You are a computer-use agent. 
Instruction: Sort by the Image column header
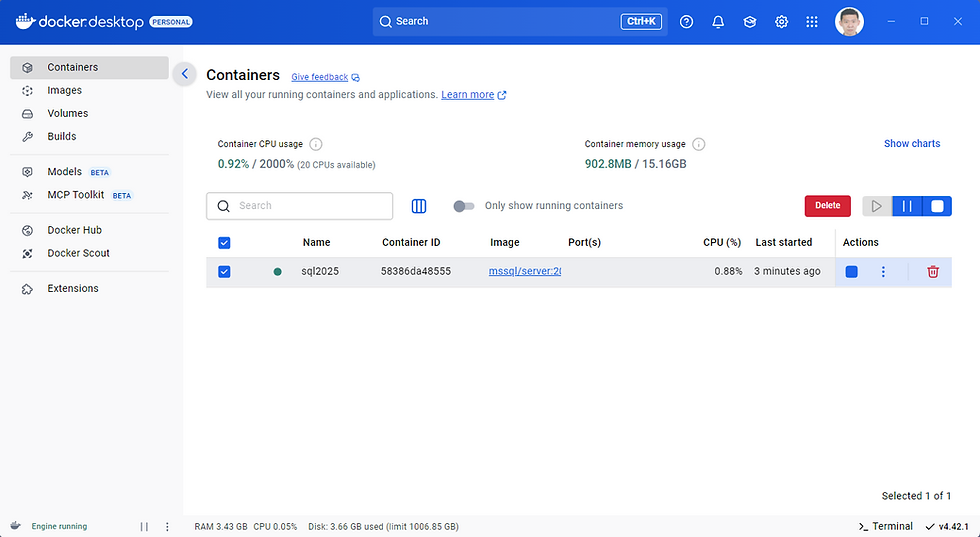click(504, 243)
